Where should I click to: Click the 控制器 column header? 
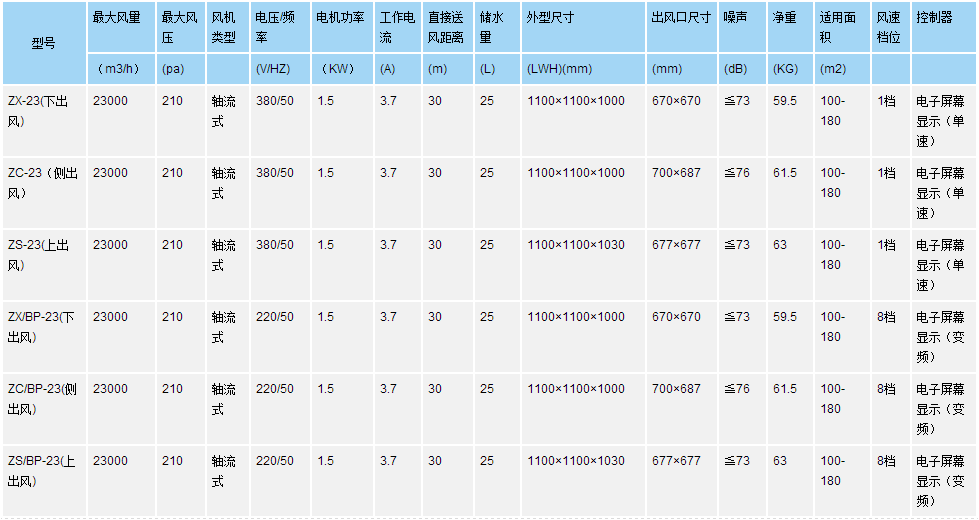(x=934, y=18)
